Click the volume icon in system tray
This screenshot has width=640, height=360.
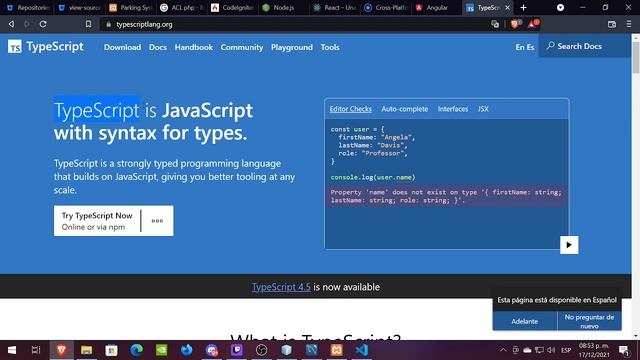[551, 350]
